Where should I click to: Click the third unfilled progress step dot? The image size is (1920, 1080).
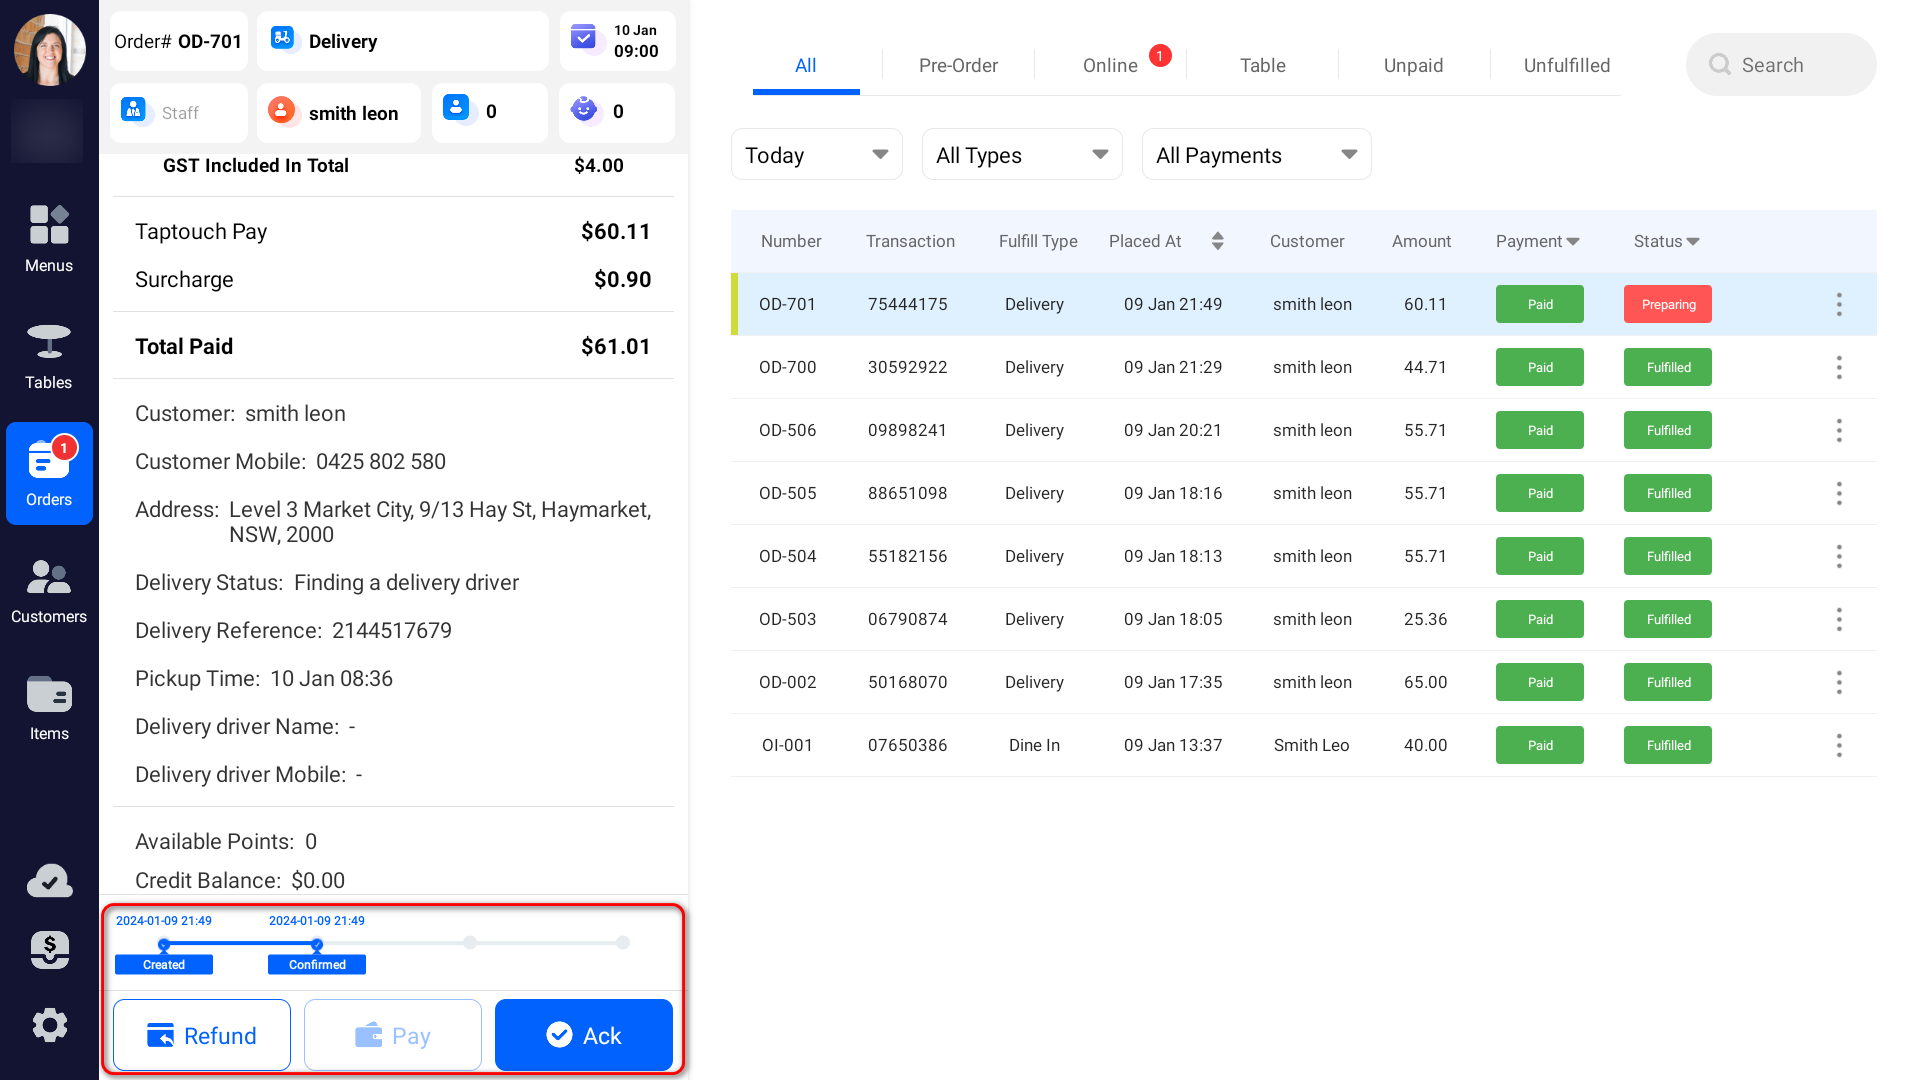click(470, 942)
